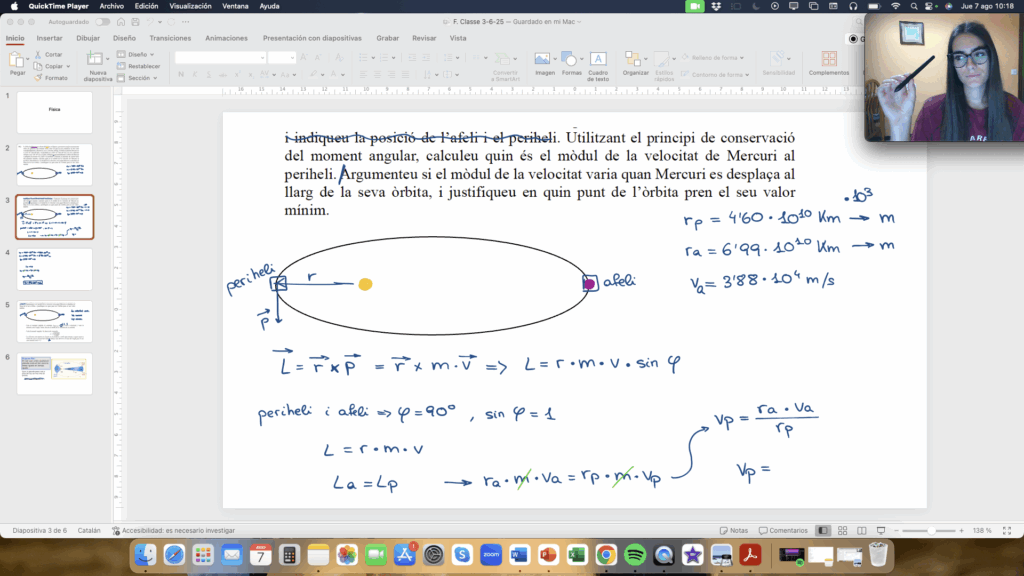Select the Formas shapes icon
1024x576 pixels.
pyautogui.click(x=569, y=59)
